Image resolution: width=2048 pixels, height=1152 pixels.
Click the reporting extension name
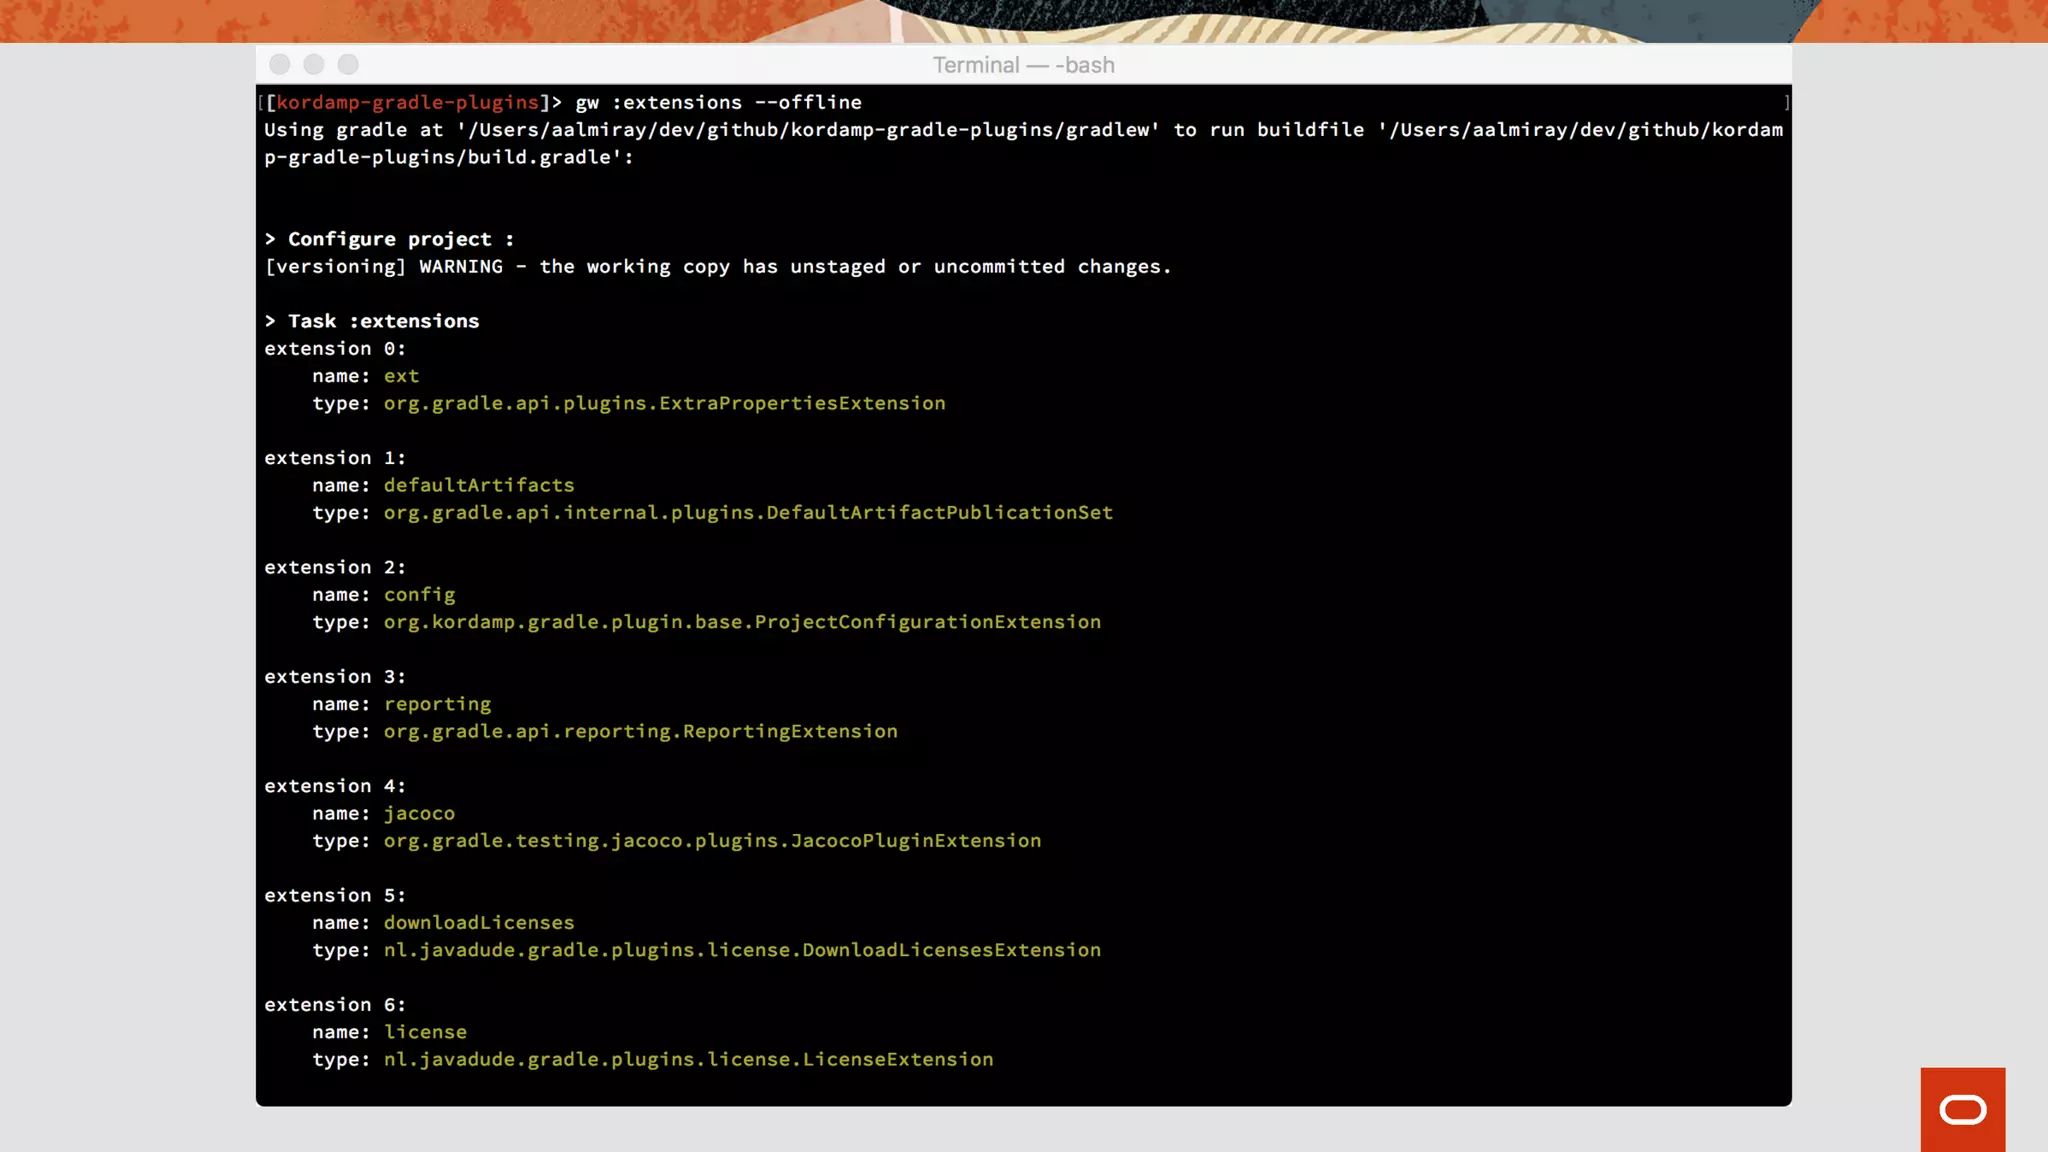point(437,704)
